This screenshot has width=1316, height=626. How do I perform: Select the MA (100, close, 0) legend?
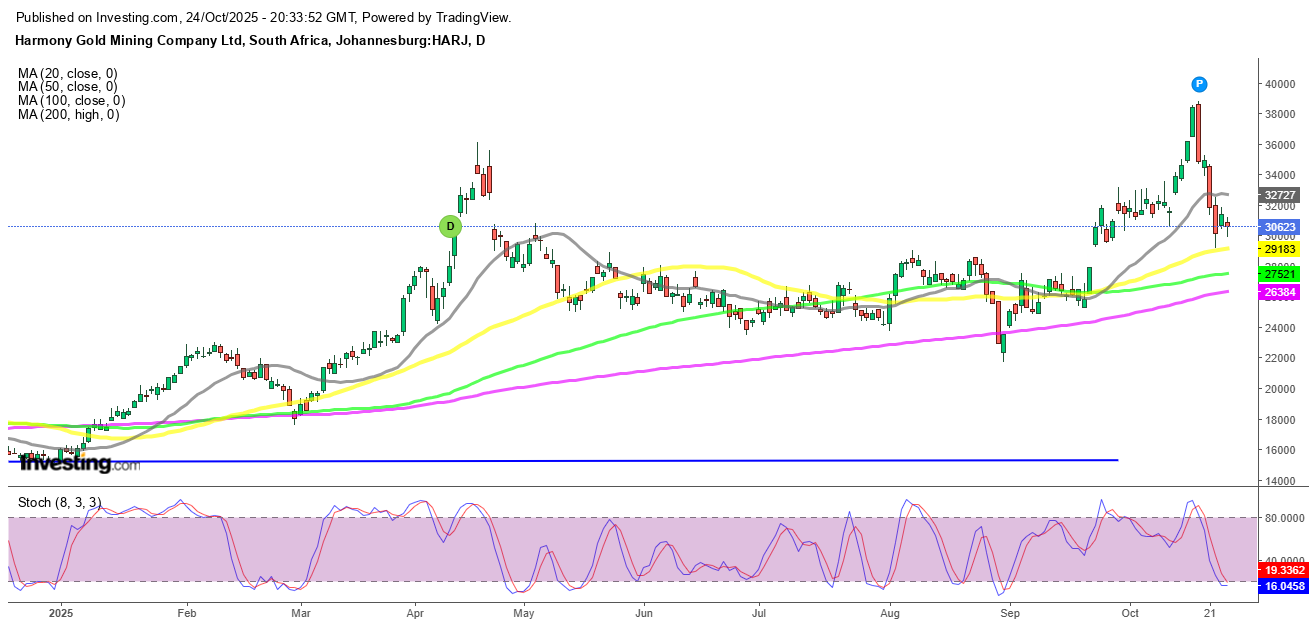point(71,101)
